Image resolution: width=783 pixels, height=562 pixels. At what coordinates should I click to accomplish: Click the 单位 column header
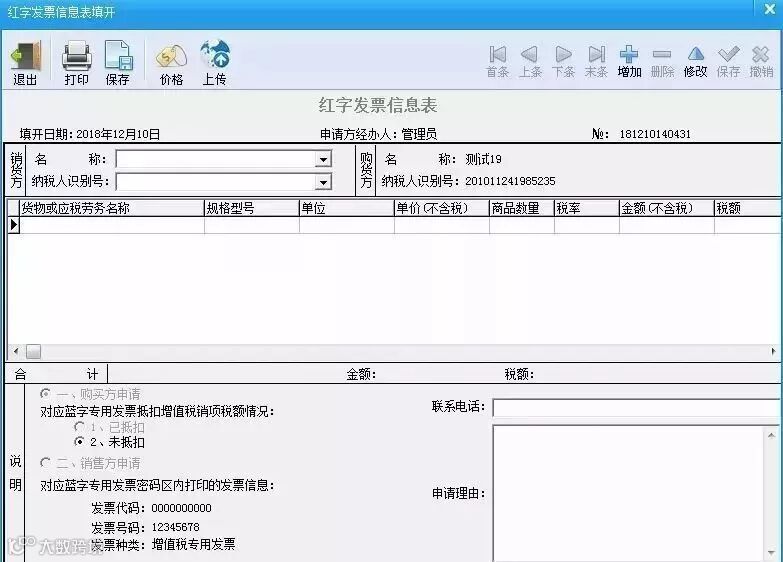[347, 208]
